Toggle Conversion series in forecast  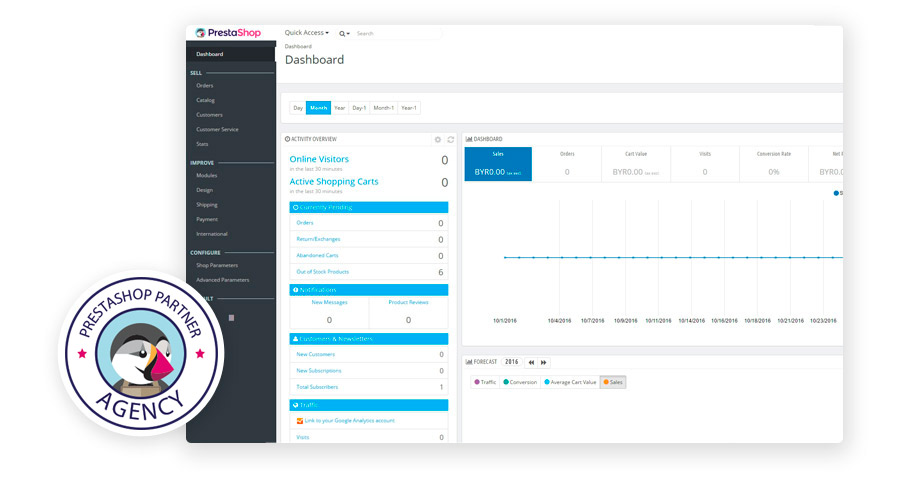tap(520, 382)
